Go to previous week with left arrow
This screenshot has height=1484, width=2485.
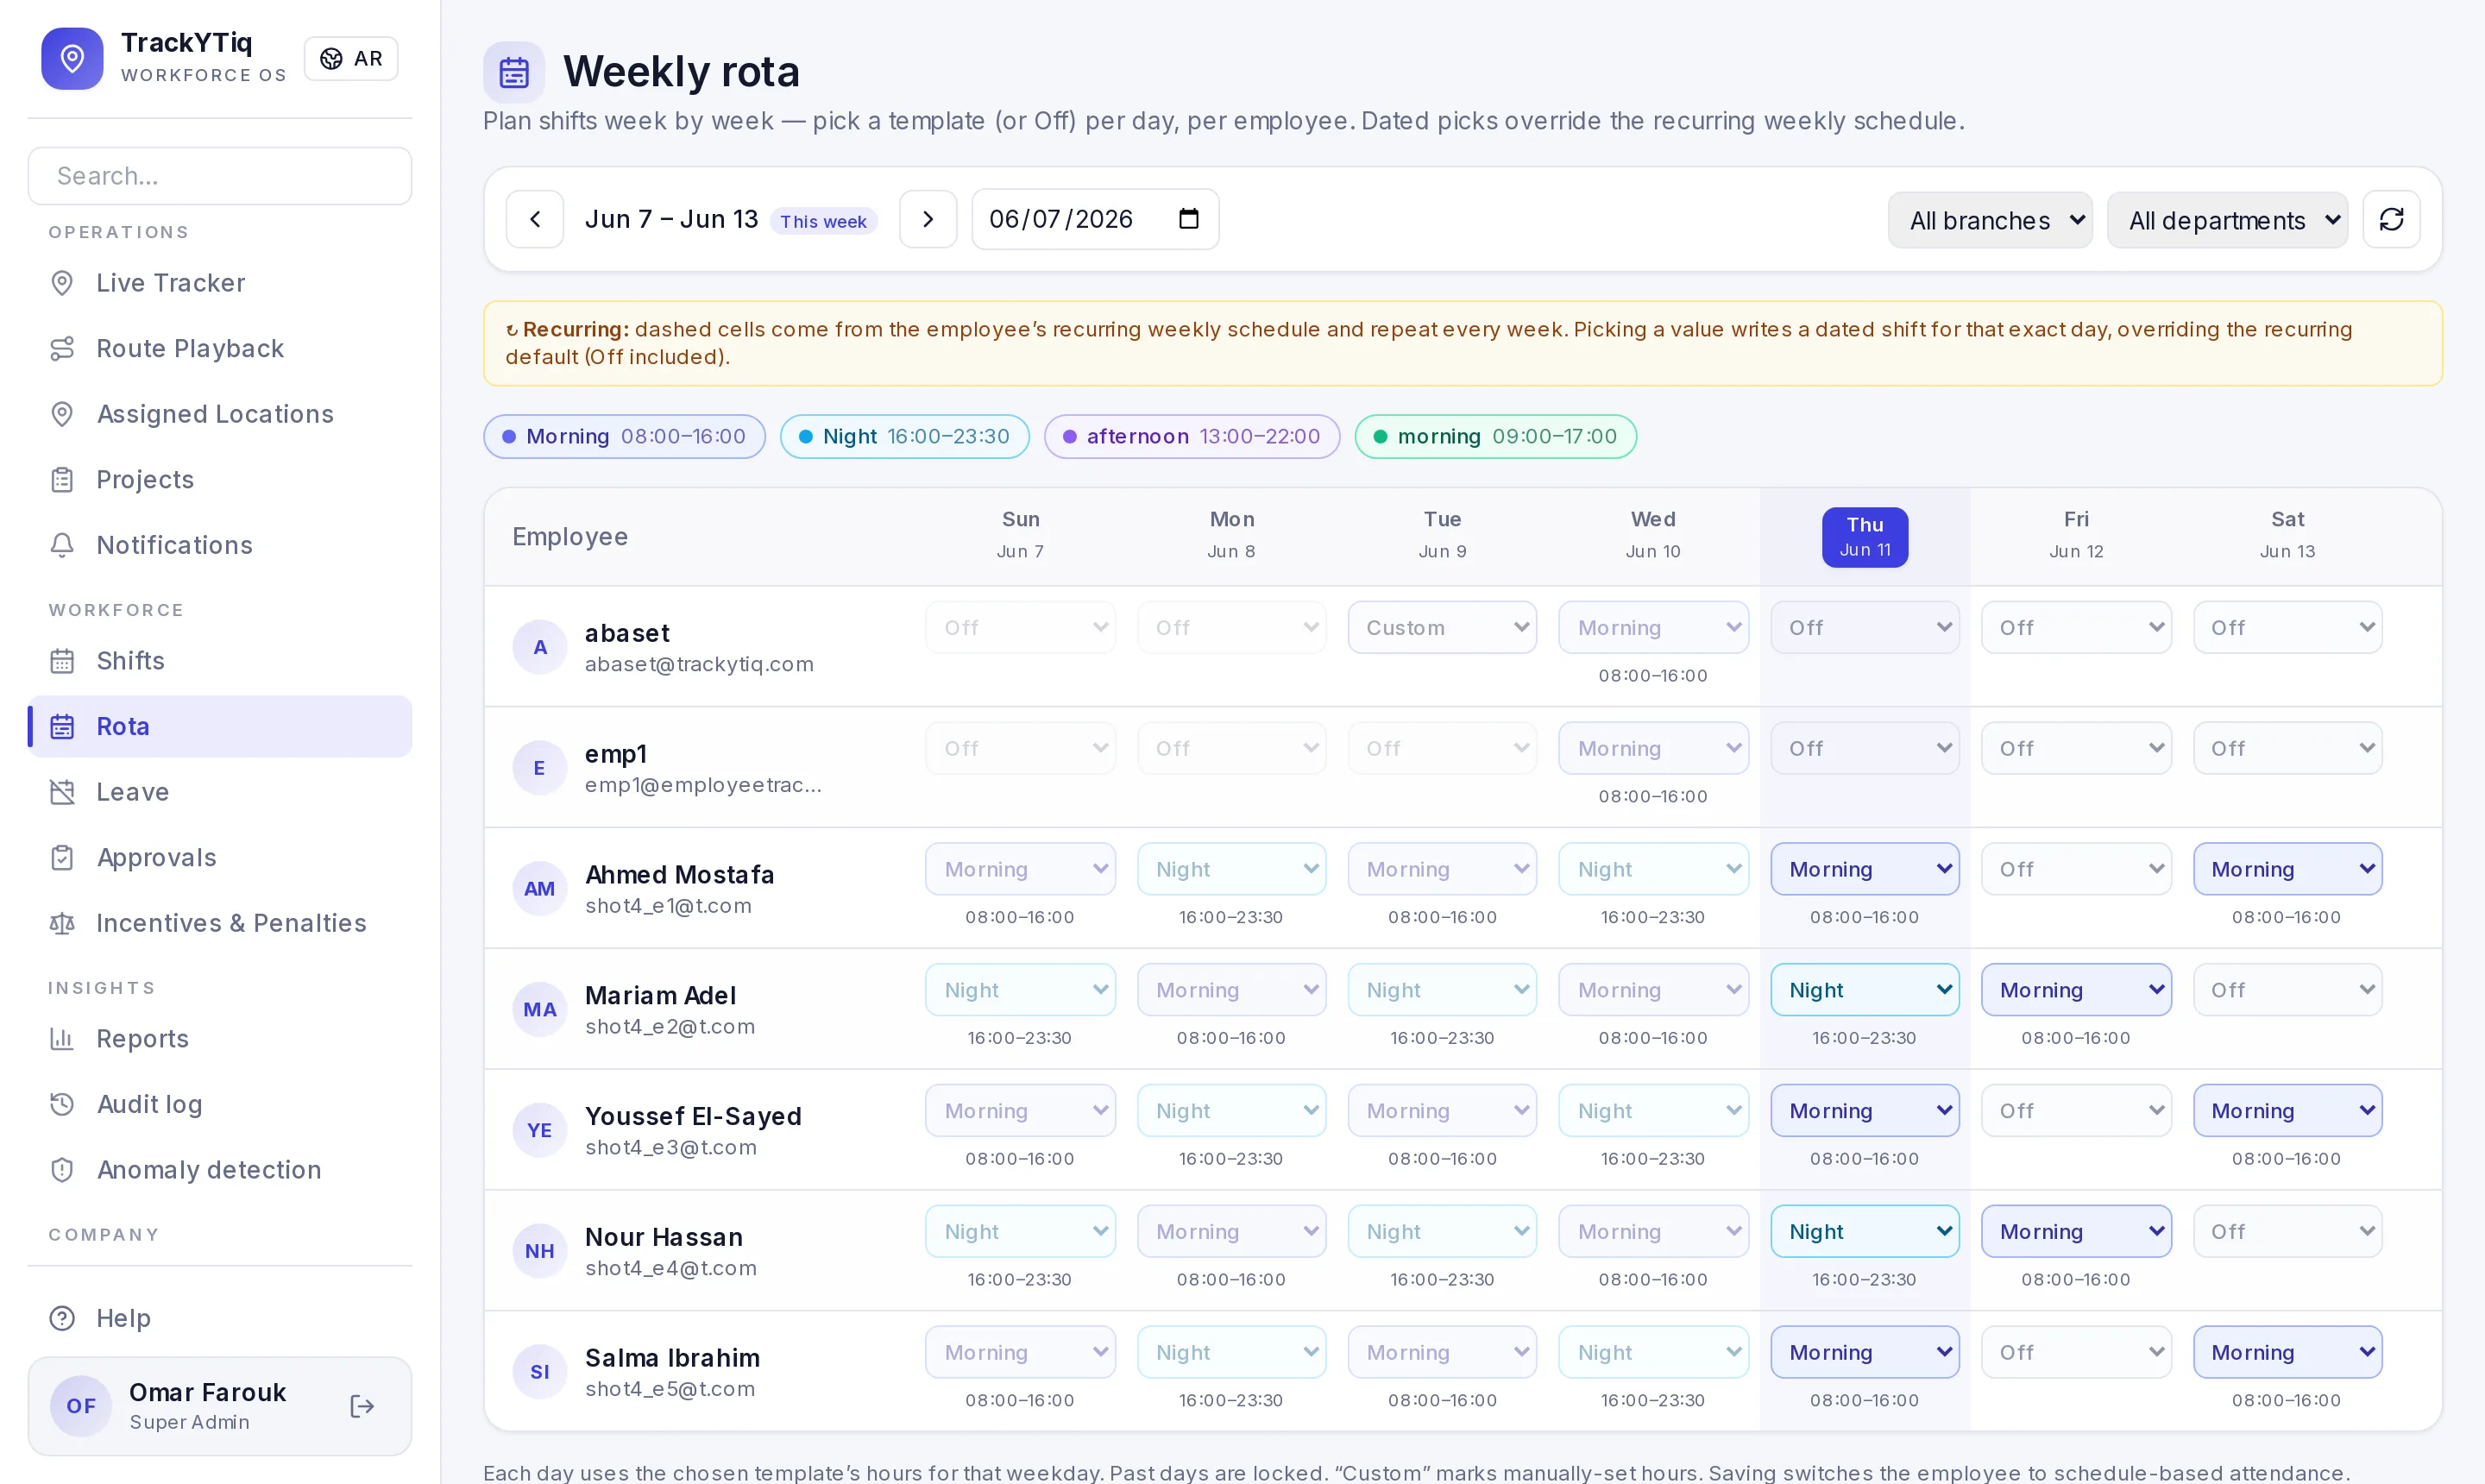tap(535, 219)
